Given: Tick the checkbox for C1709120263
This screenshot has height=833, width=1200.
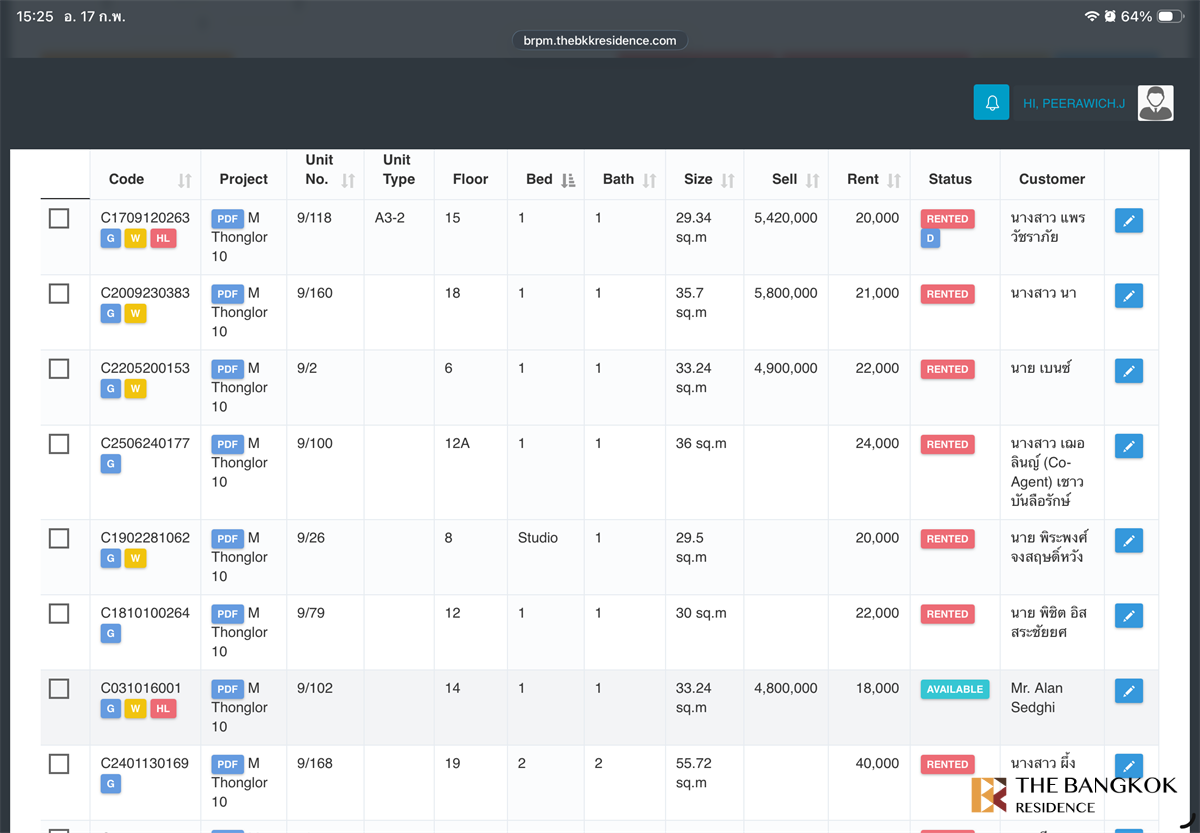Looking at the screenshot, I should point(59,218).
